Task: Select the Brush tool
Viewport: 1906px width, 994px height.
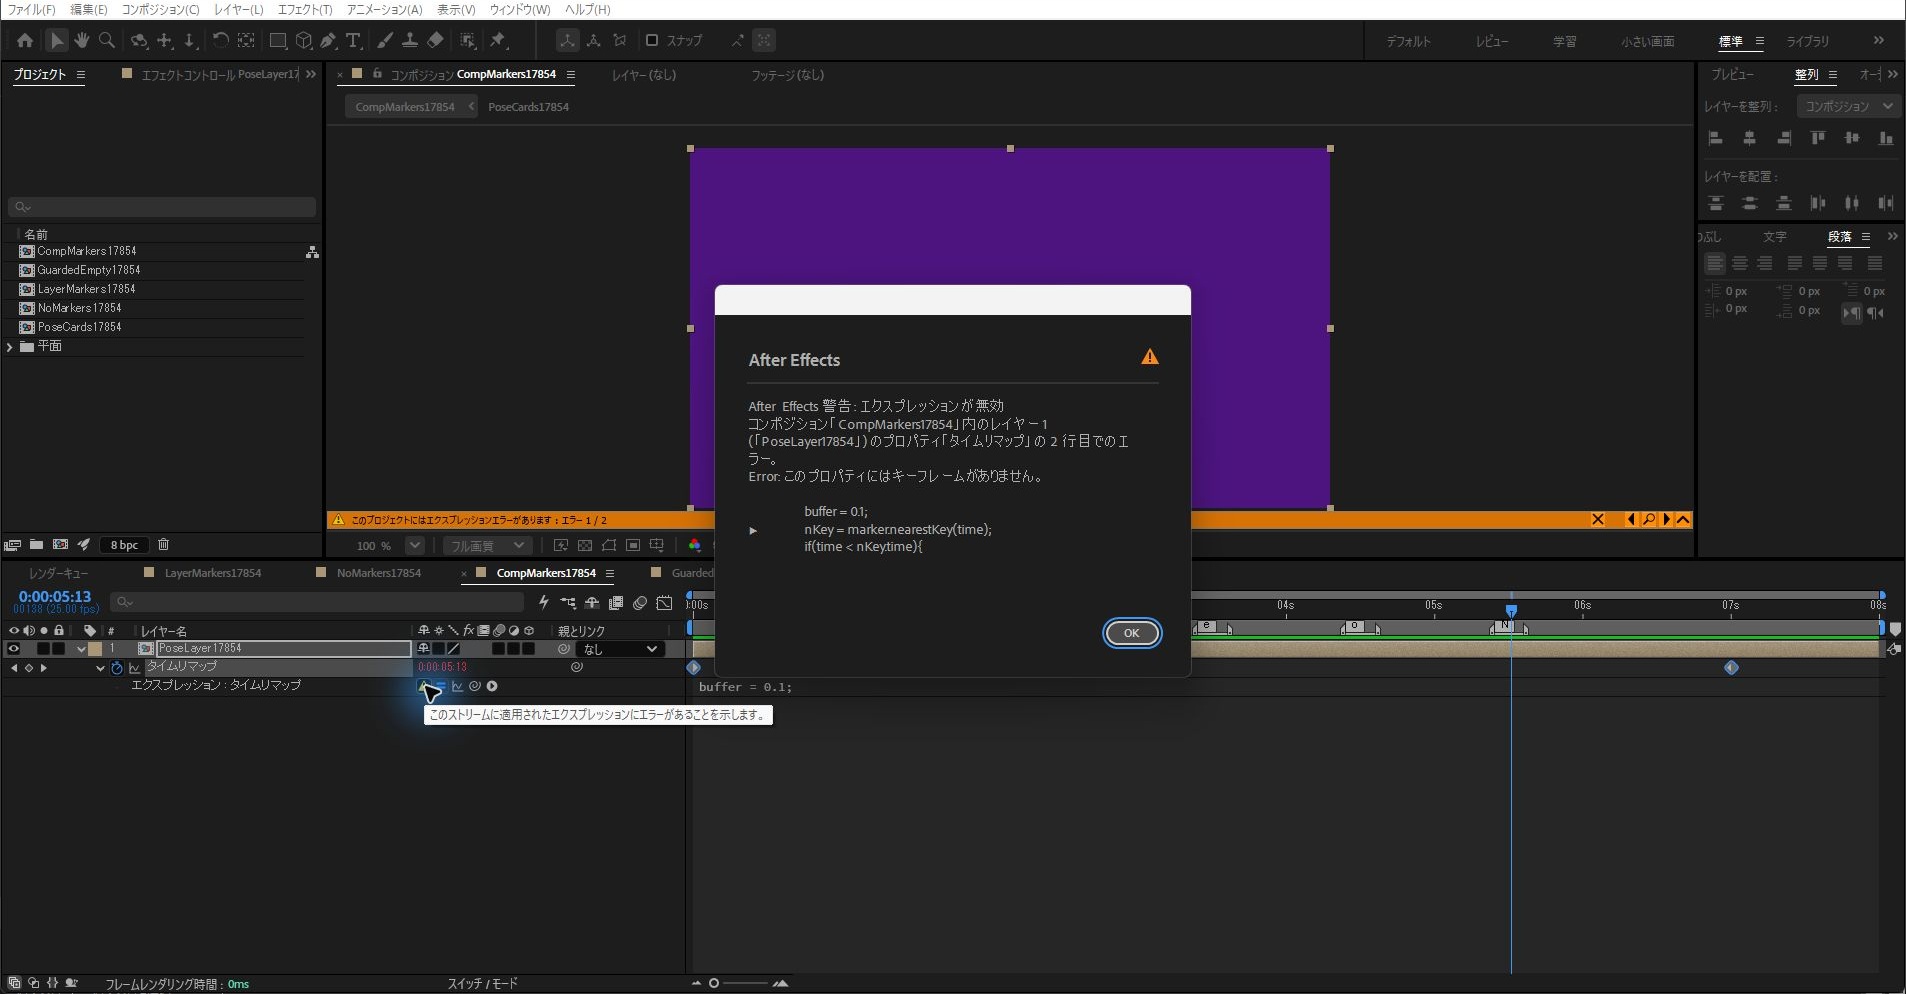Action: point(385,41)
